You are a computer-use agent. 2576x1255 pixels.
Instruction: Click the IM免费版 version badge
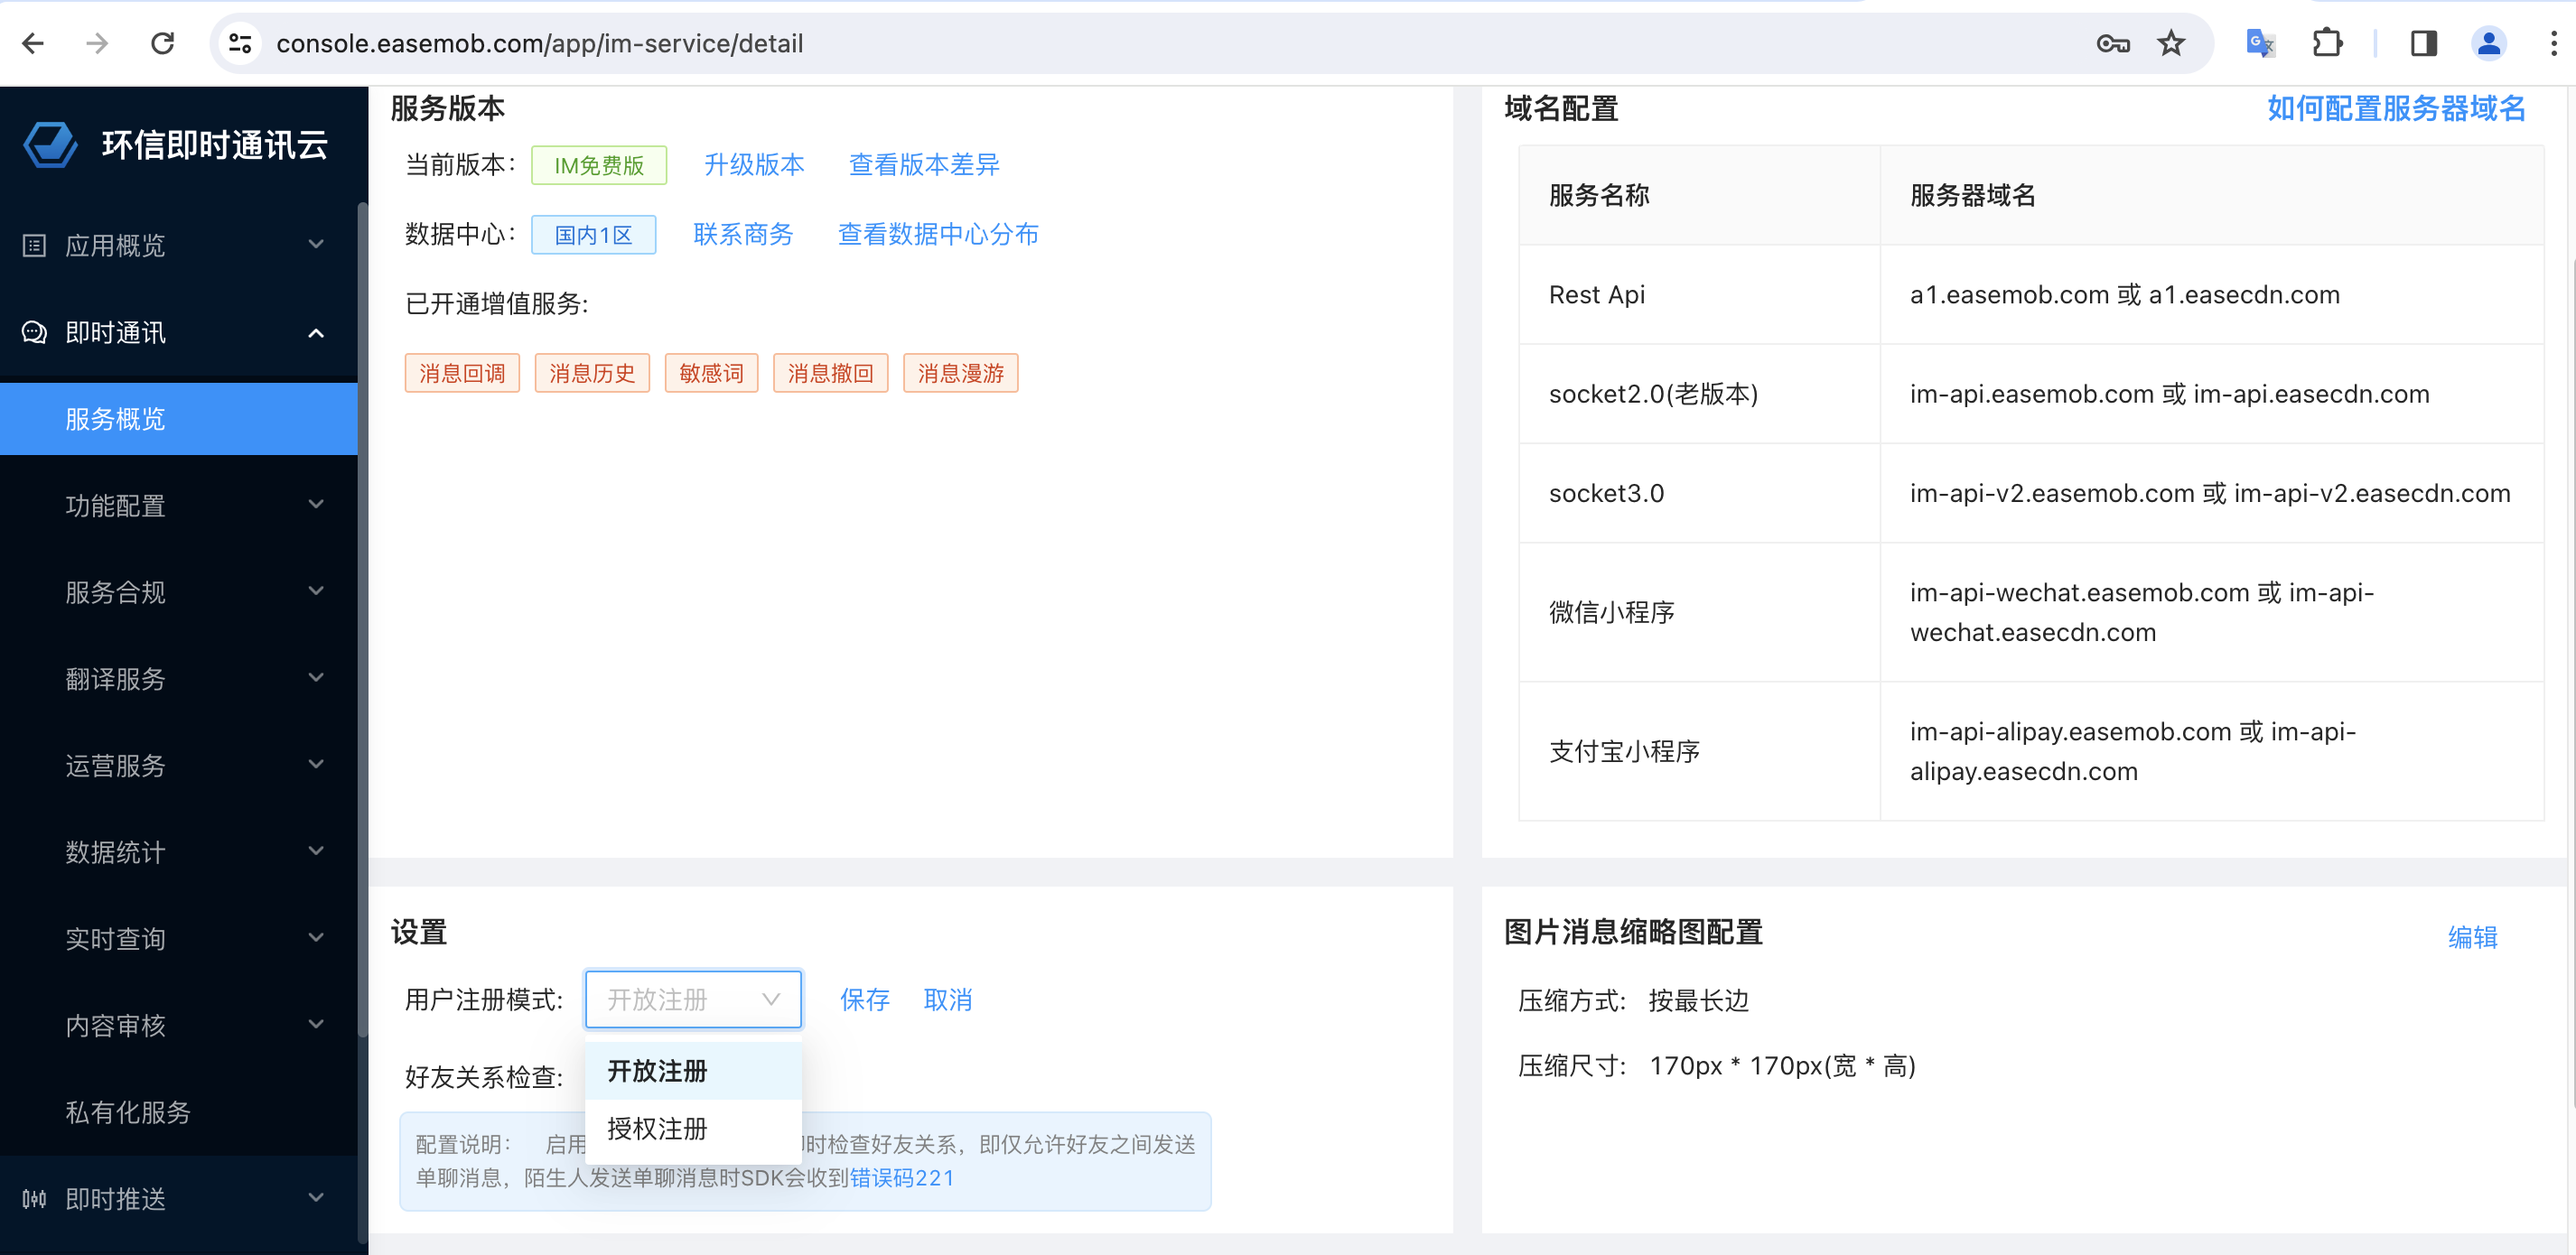point(599,165)
